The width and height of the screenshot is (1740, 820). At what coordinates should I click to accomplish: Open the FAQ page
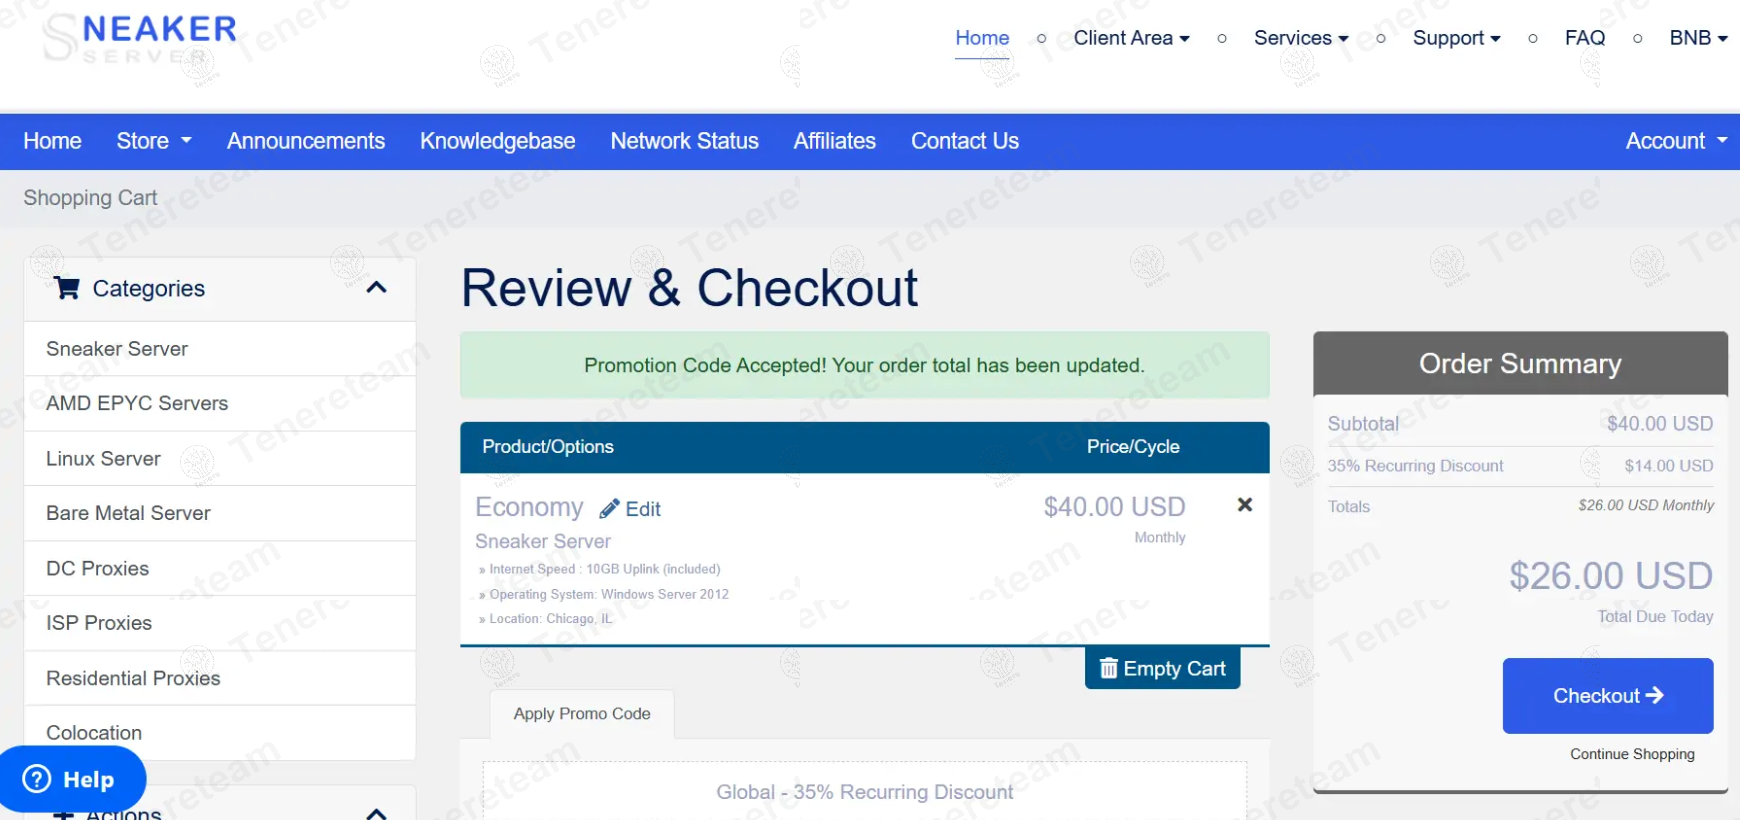1585,38
